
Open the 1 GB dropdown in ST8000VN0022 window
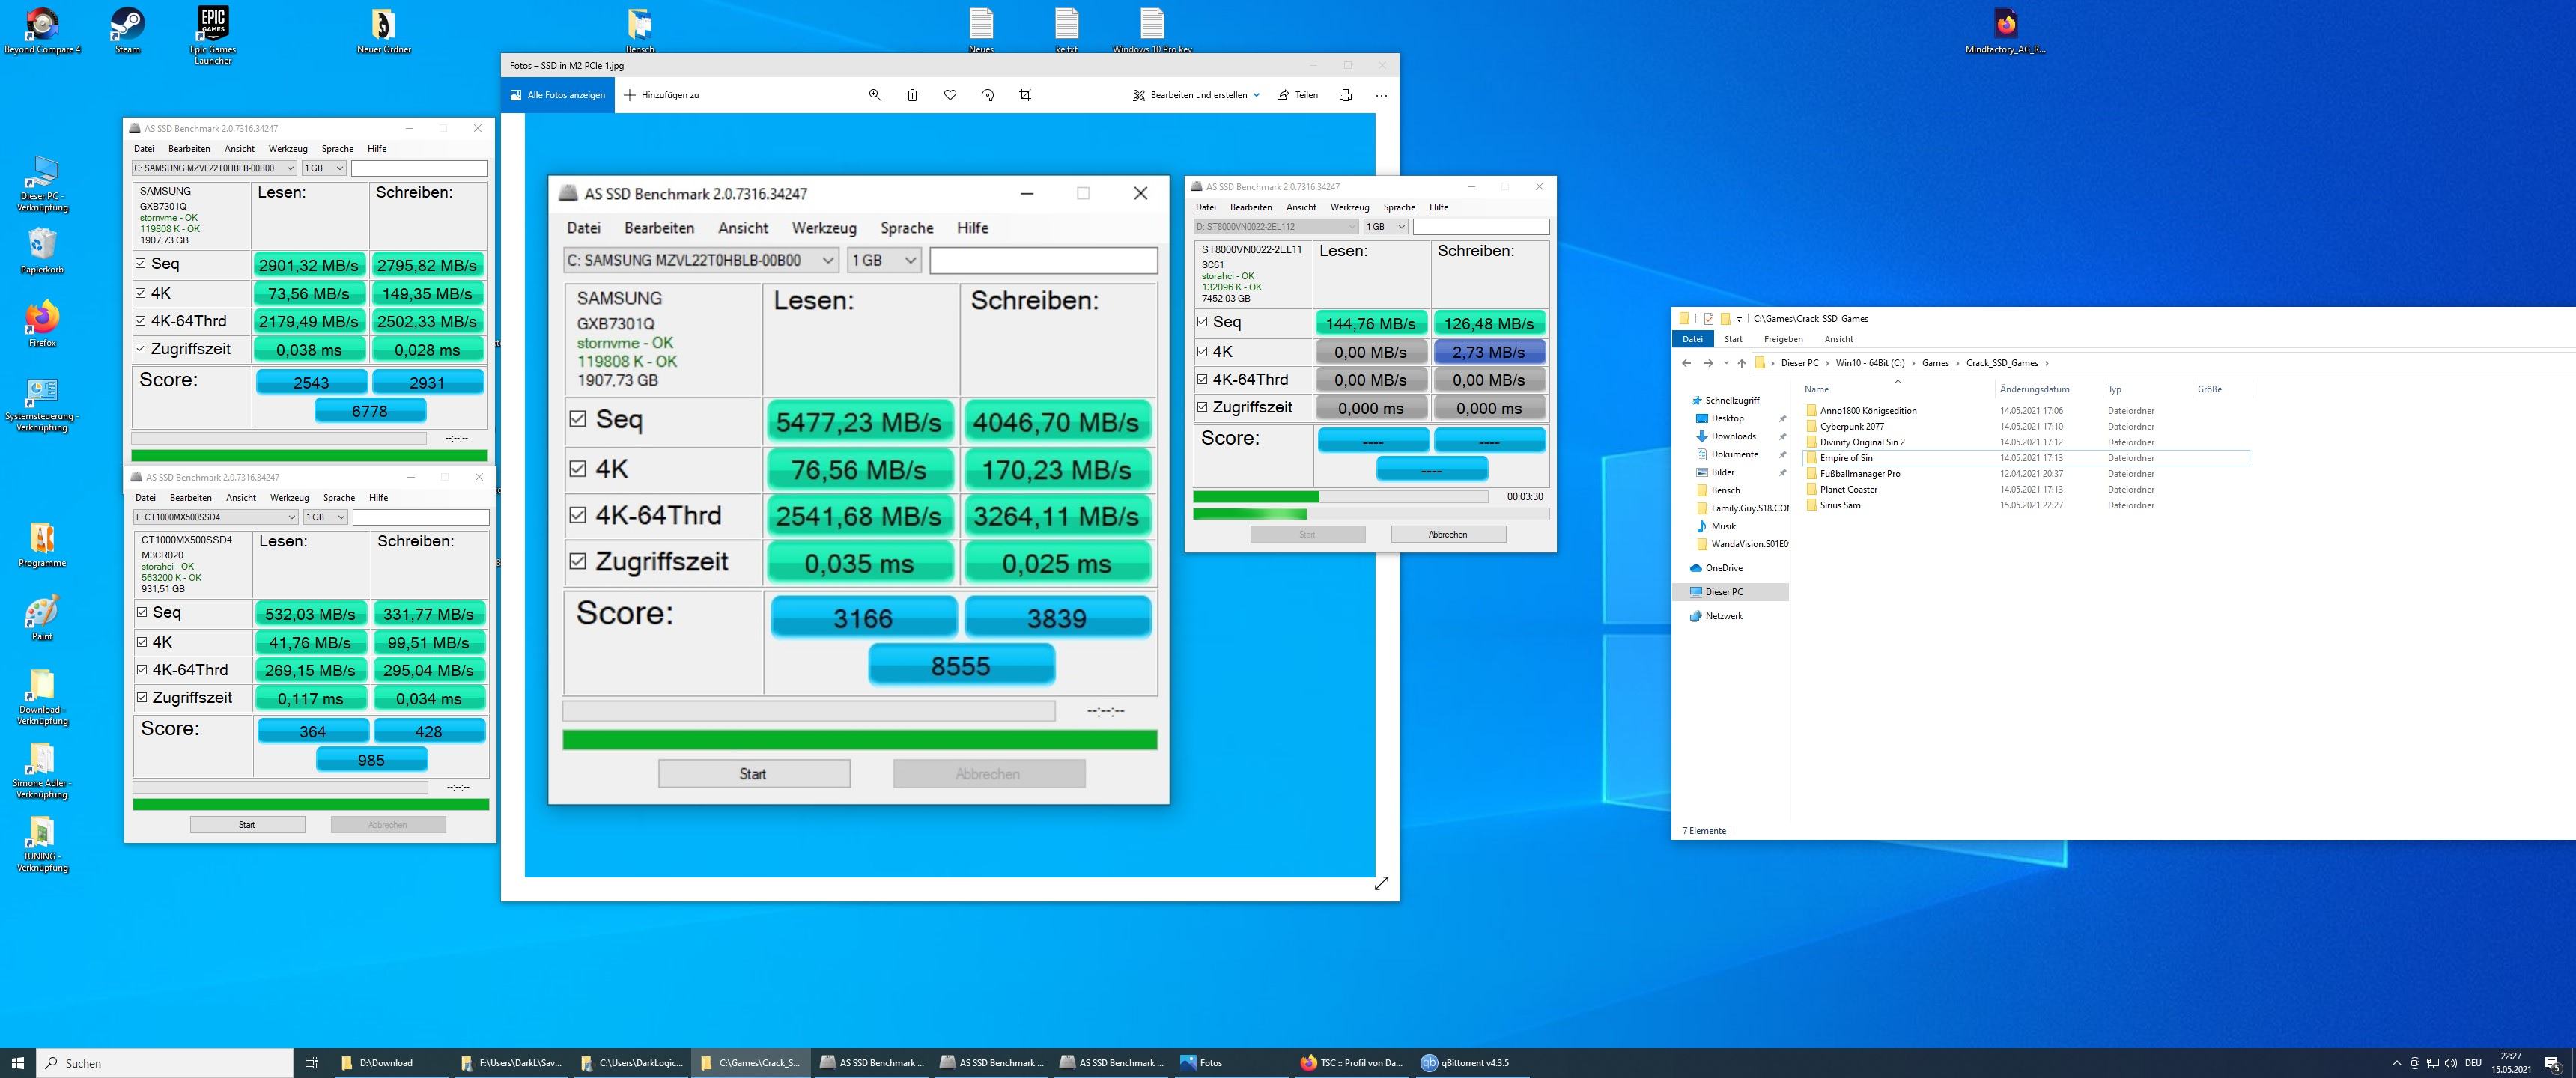click(1387, 227)
